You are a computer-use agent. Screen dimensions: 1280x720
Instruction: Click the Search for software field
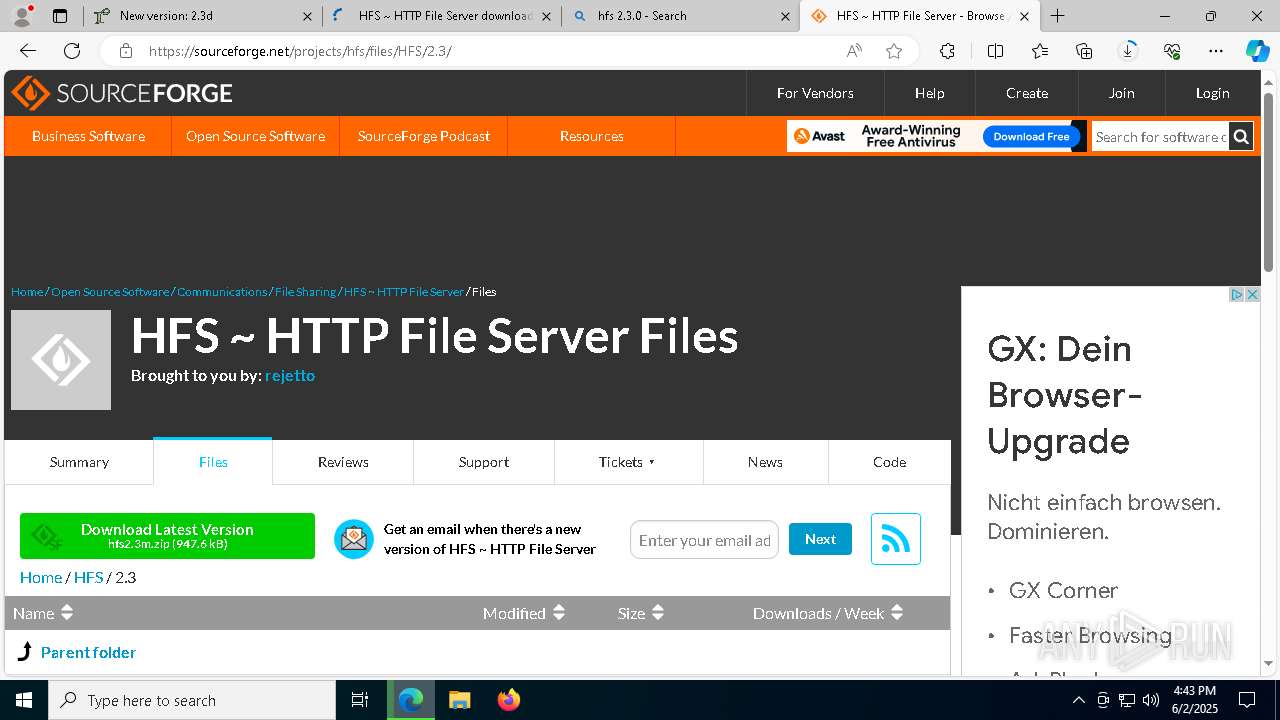(1160, 136)
